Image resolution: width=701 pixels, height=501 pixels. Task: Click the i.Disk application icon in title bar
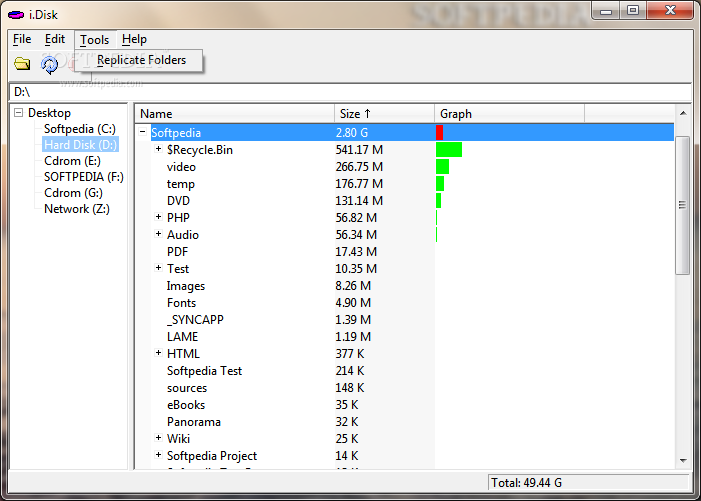point(16,15)
